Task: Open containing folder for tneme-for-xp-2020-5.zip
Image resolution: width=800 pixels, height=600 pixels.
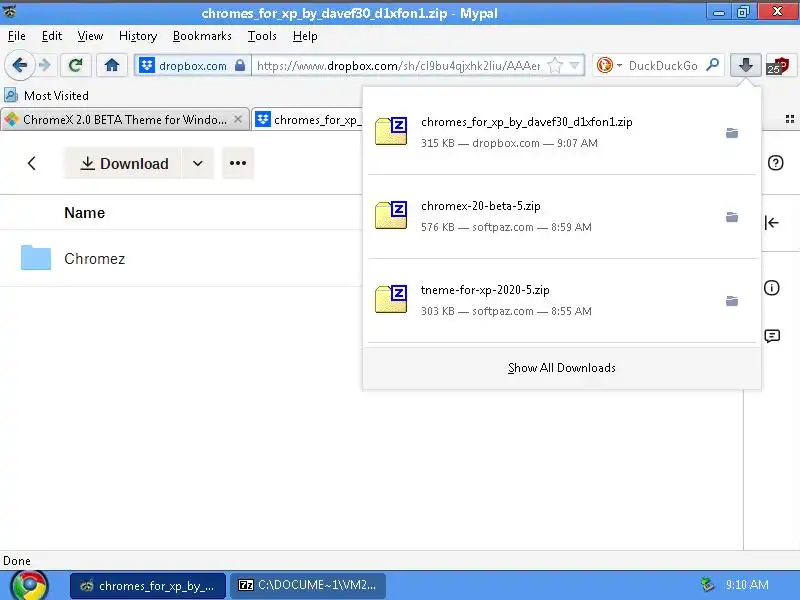Action: coord(732,301)
